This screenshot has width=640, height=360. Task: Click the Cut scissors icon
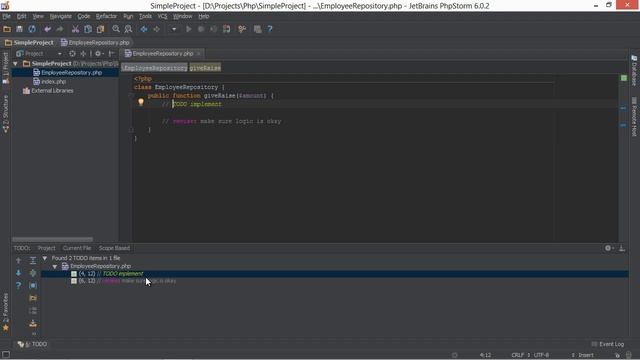(x=75, y=29)
